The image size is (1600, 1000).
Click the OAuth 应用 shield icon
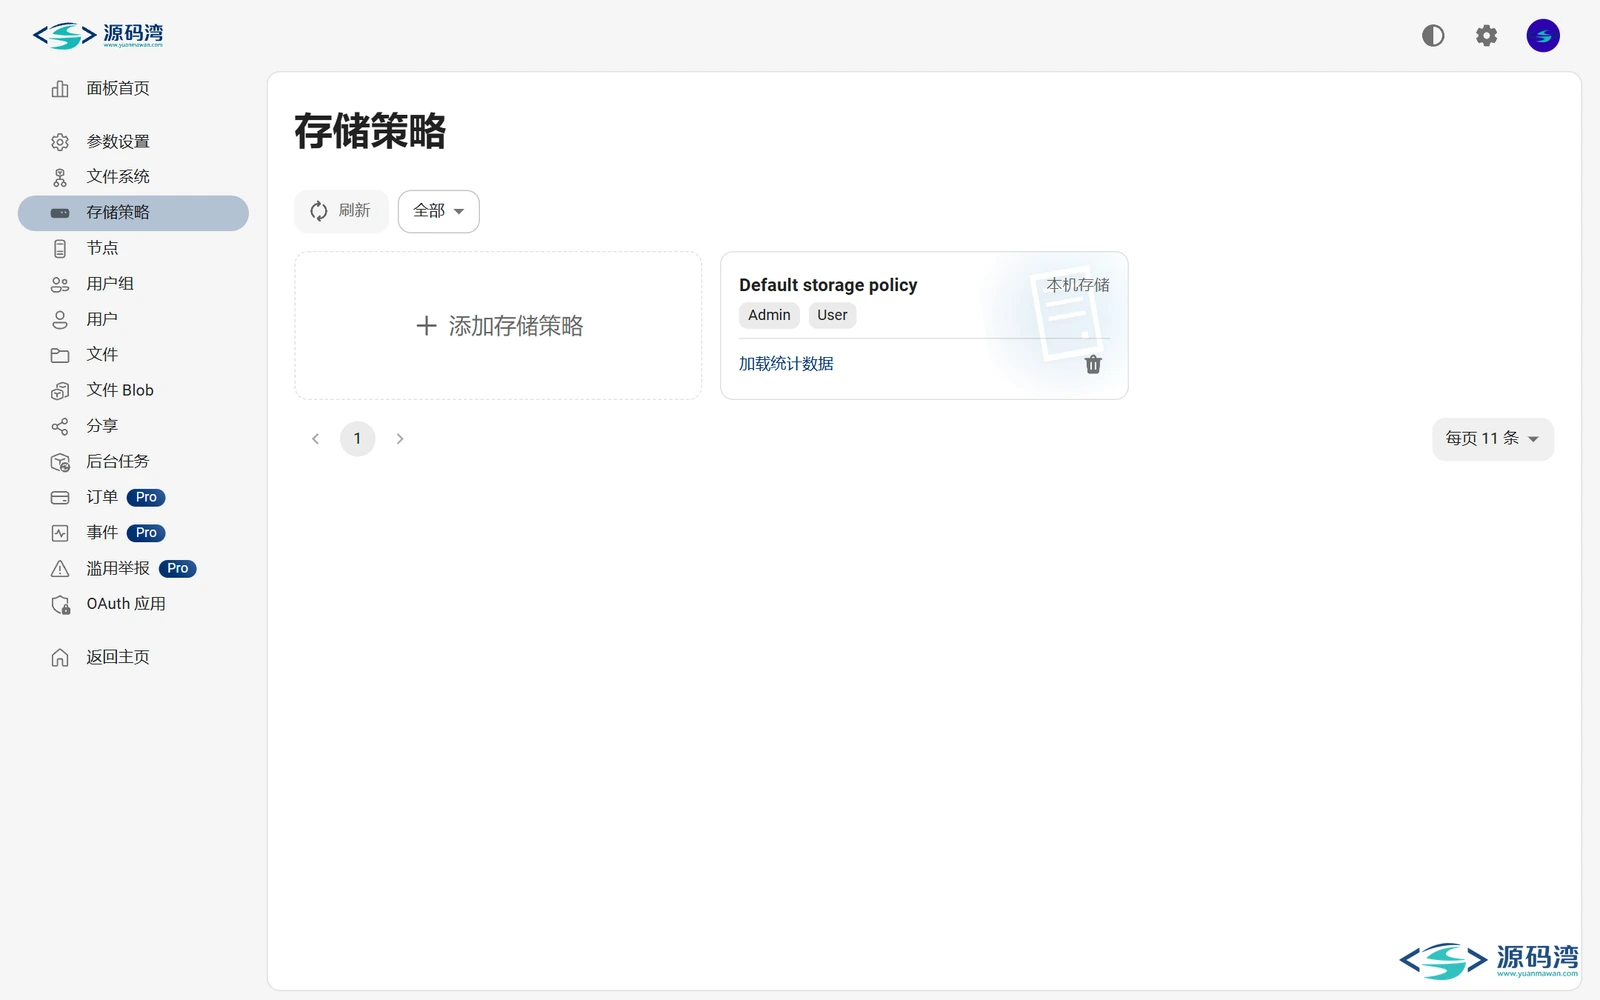point(60,605)
